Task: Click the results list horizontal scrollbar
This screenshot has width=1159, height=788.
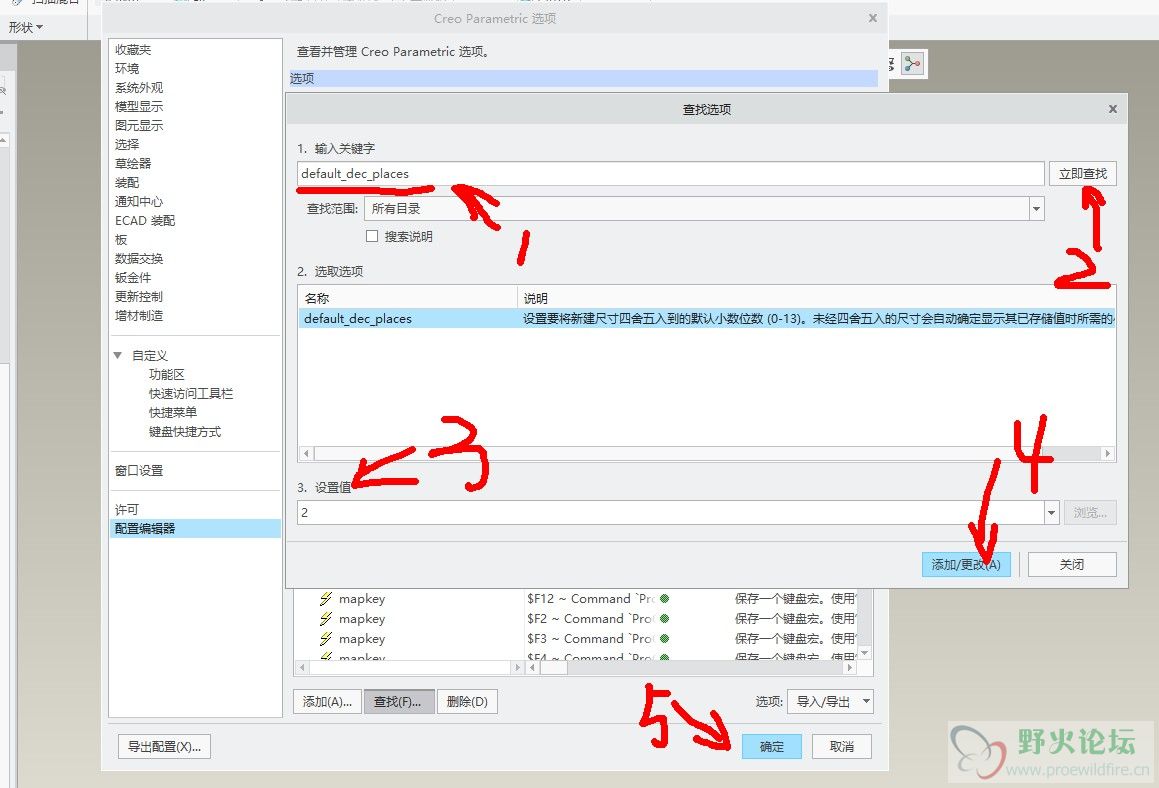Action: pos(707,453)
